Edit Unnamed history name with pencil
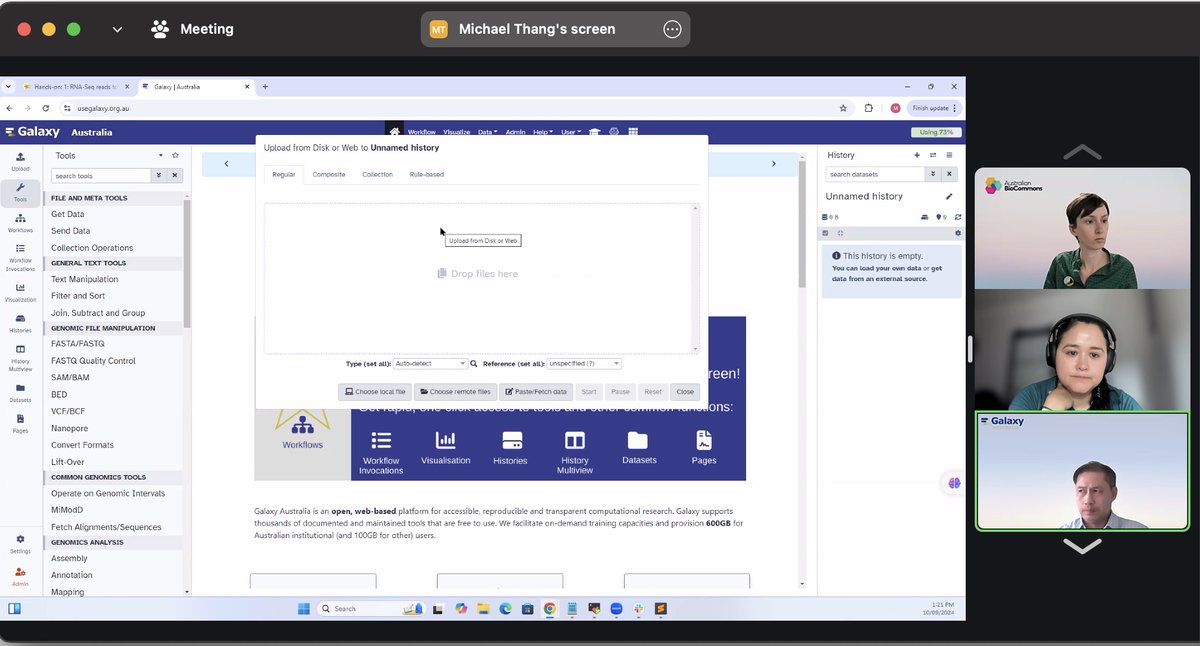1200x646 pixels. (949, 196)
